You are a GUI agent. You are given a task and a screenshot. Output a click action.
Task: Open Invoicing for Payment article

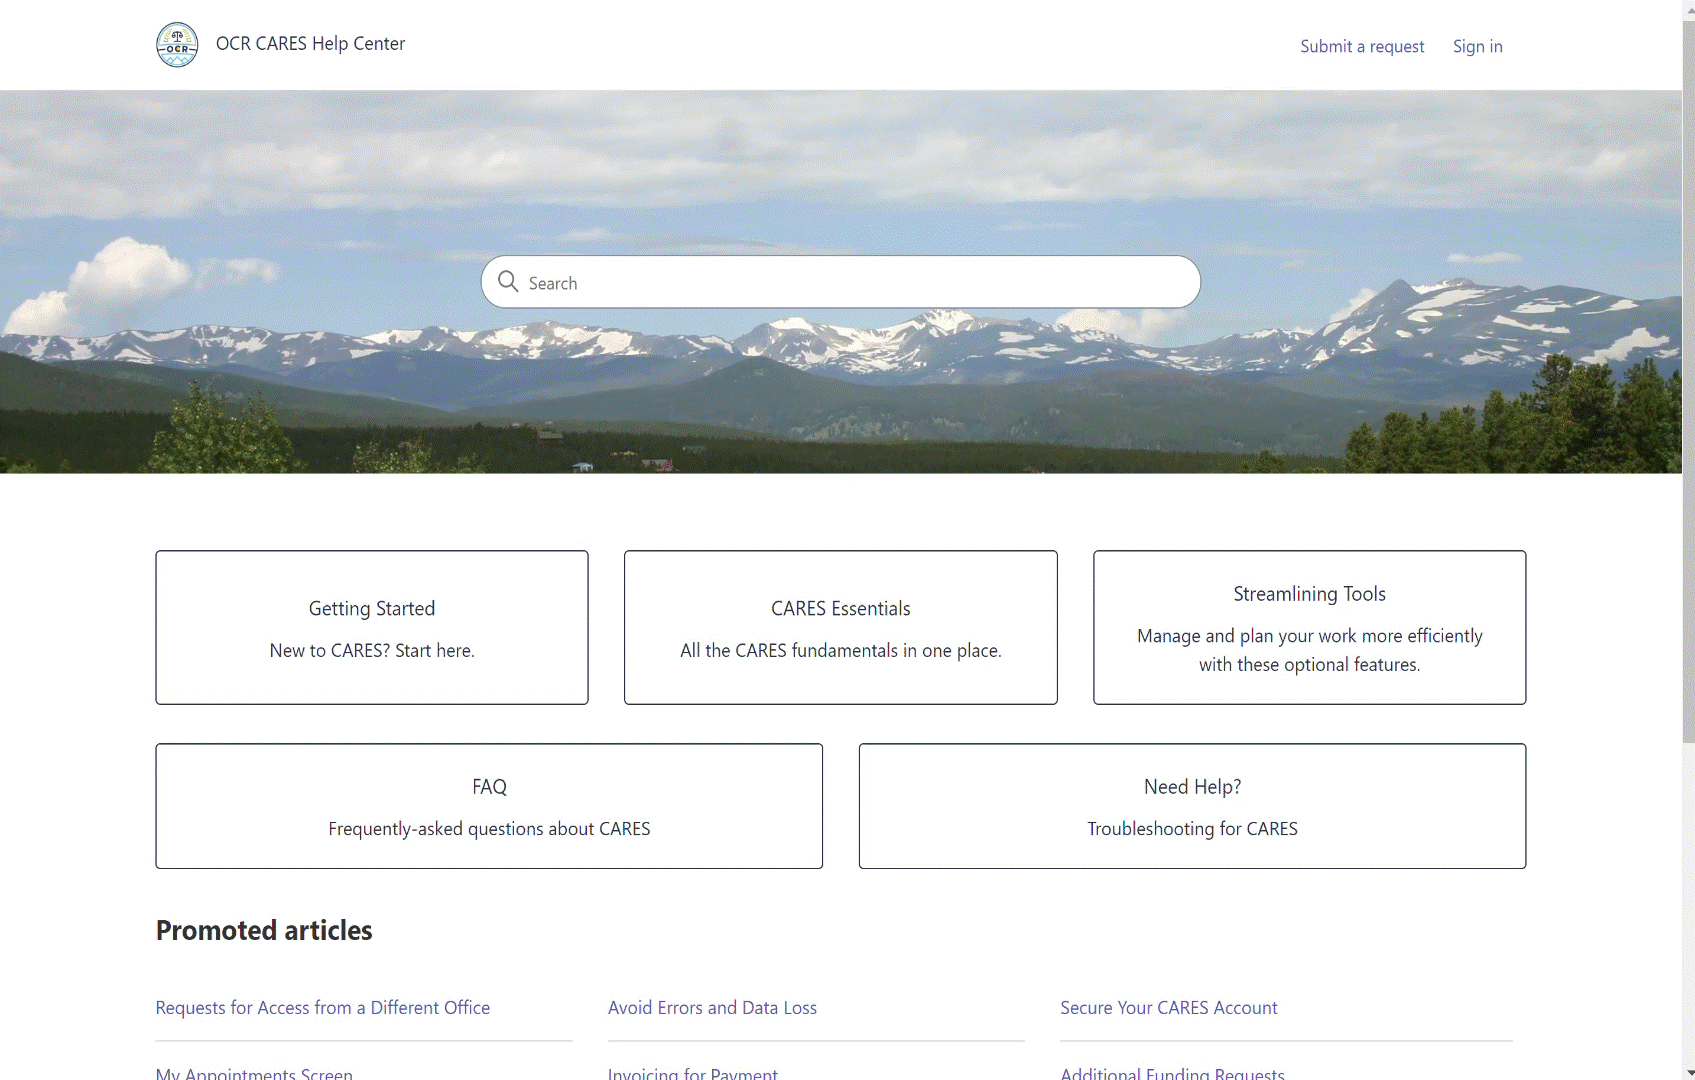click(693, 1073)
